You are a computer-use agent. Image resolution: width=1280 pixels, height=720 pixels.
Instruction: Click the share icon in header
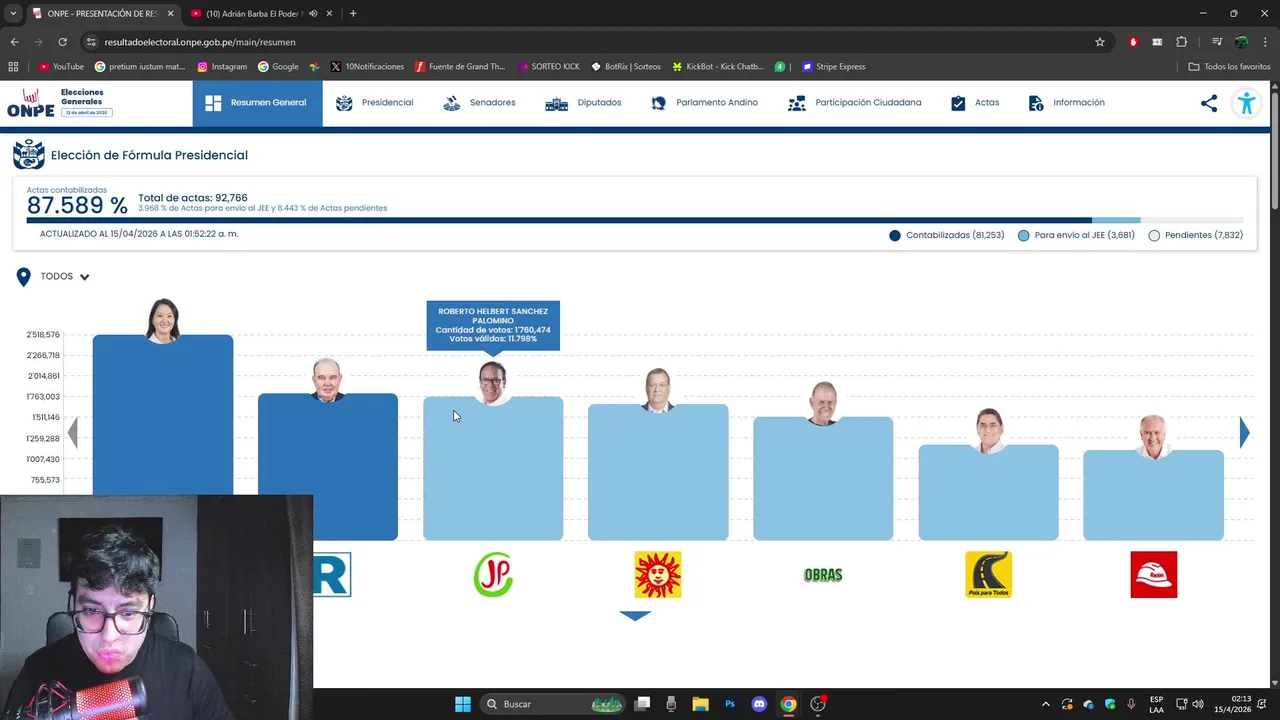pos(1209,103)
